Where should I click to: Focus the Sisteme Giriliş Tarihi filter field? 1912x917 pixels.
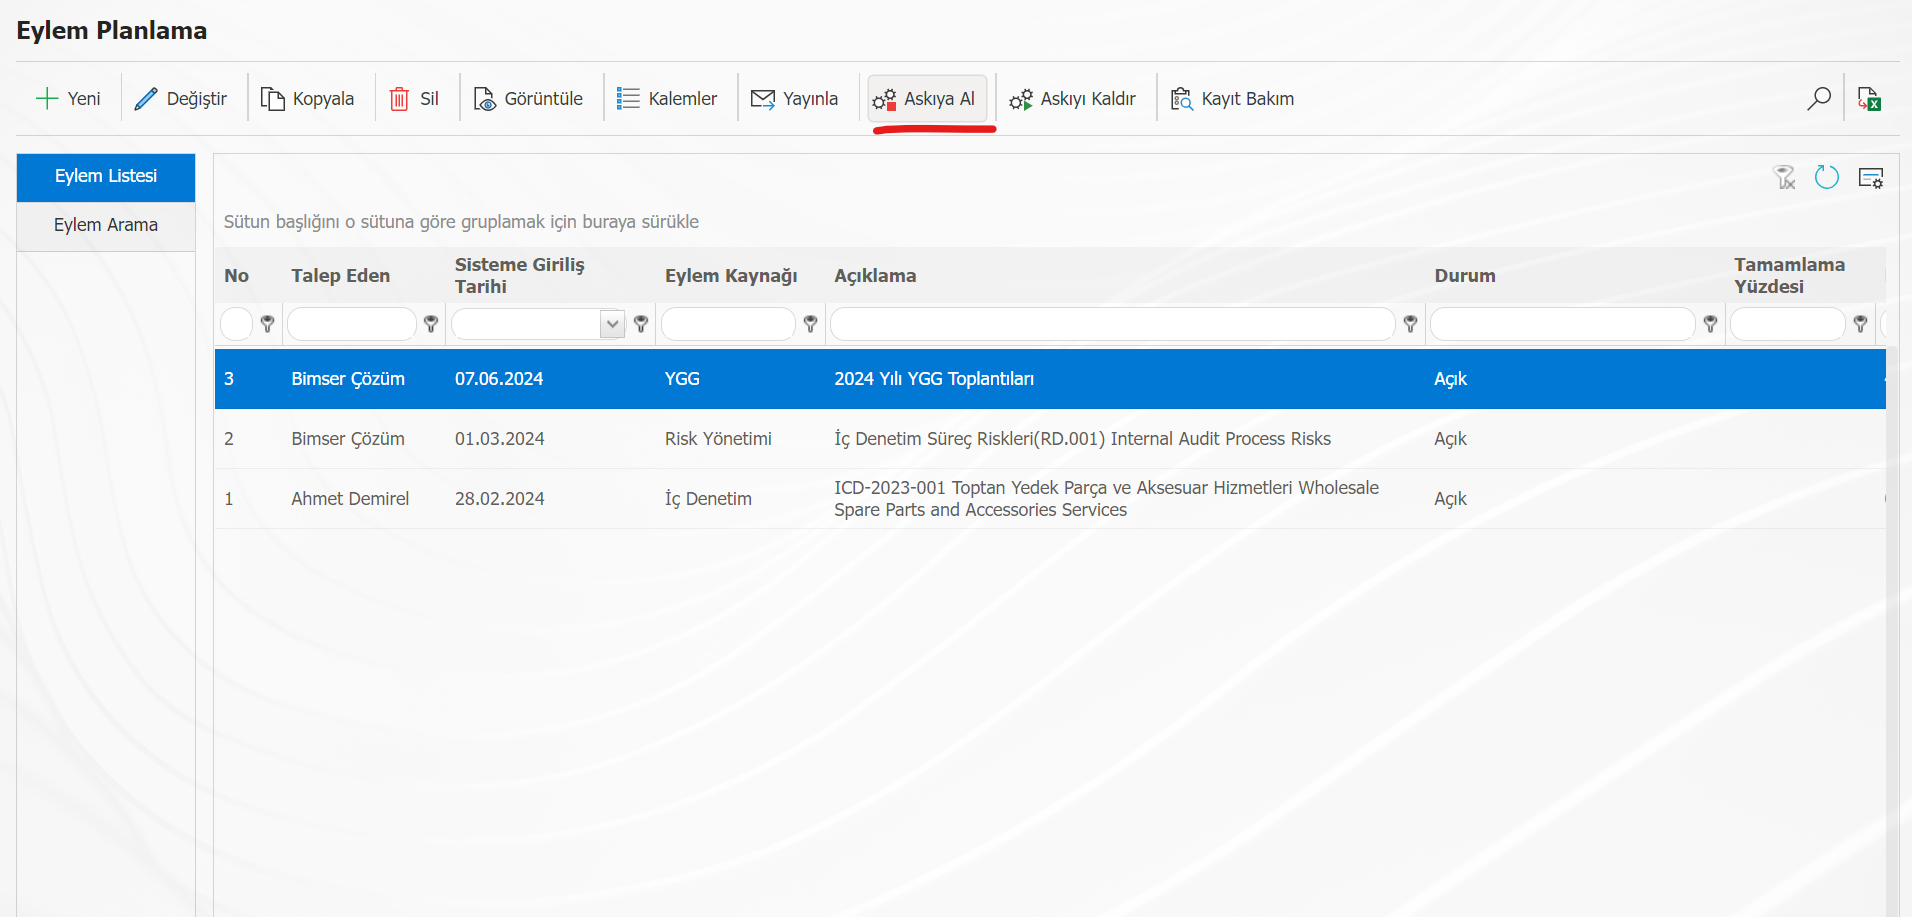526,324
